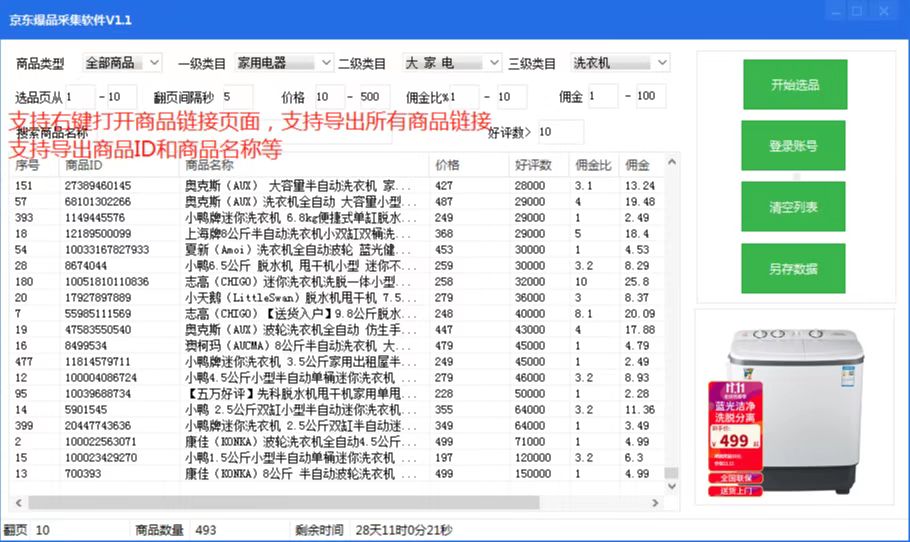910x542 pixels.
Task: Expand the 三级类目 dropdown 洗衣机
Action: point(620,63)
